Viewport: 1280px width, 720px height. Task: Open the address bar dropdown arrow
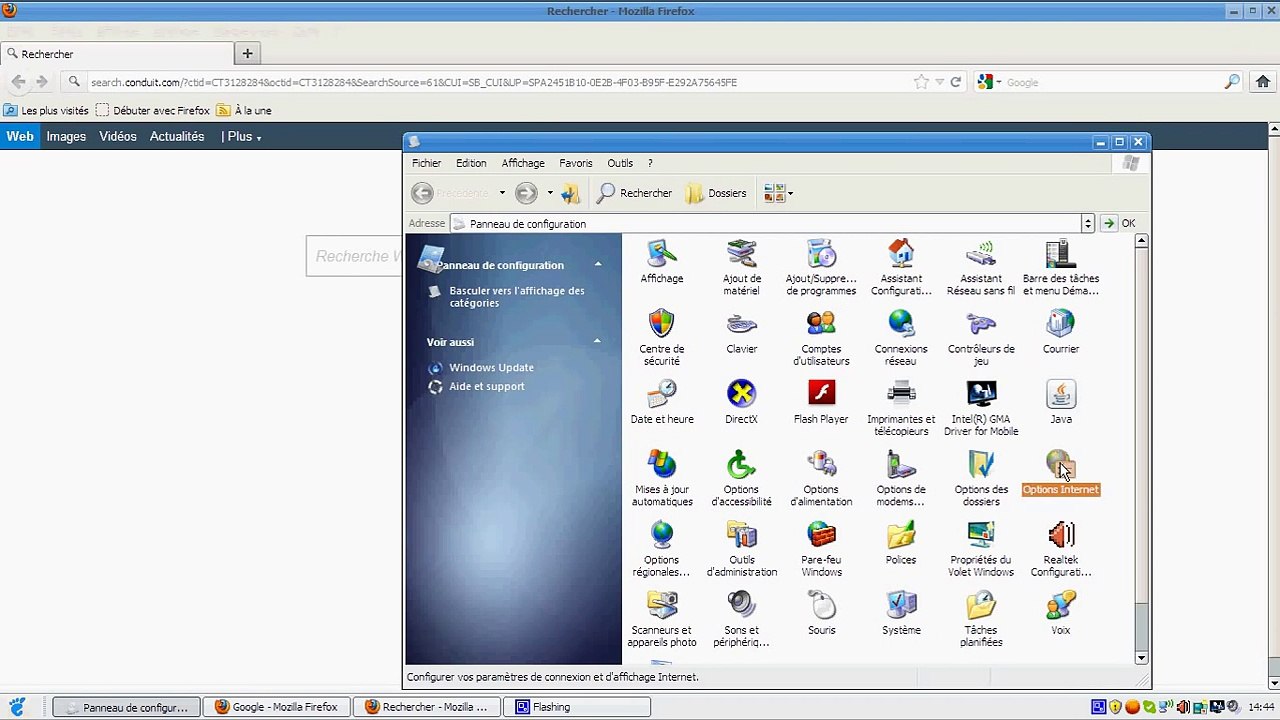click(1087, 223)
